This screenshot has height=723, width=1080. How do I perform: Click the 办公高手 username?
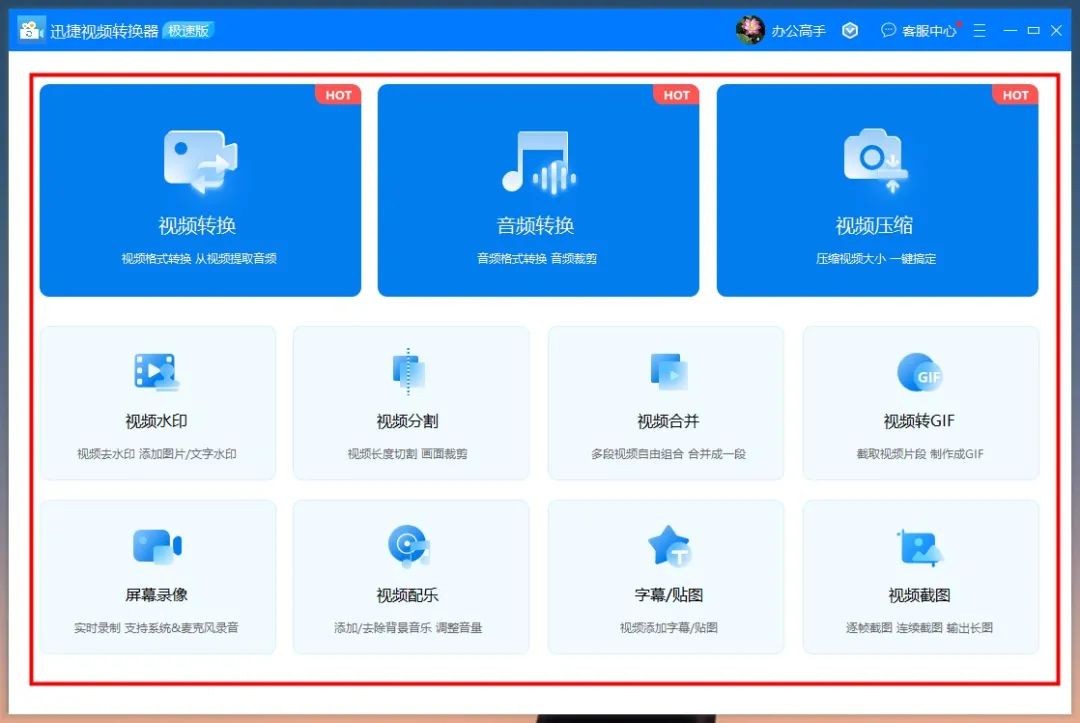point(798,30)
